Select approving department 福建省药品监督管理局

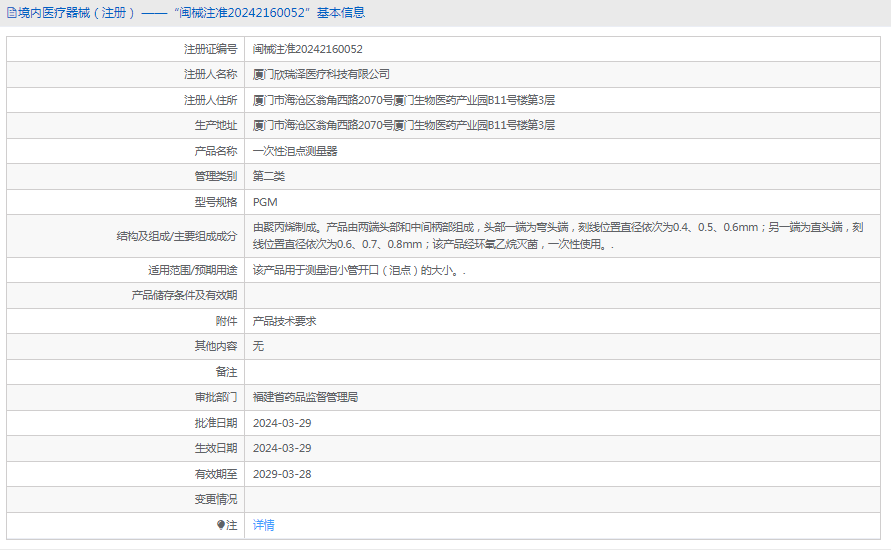click(x=306, y=398)
